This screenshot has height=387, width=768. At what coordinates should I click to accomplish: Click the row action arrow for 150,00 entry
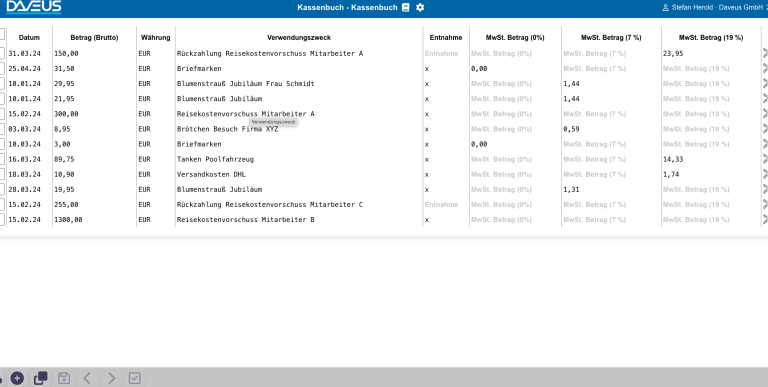(x=765, y=53)
